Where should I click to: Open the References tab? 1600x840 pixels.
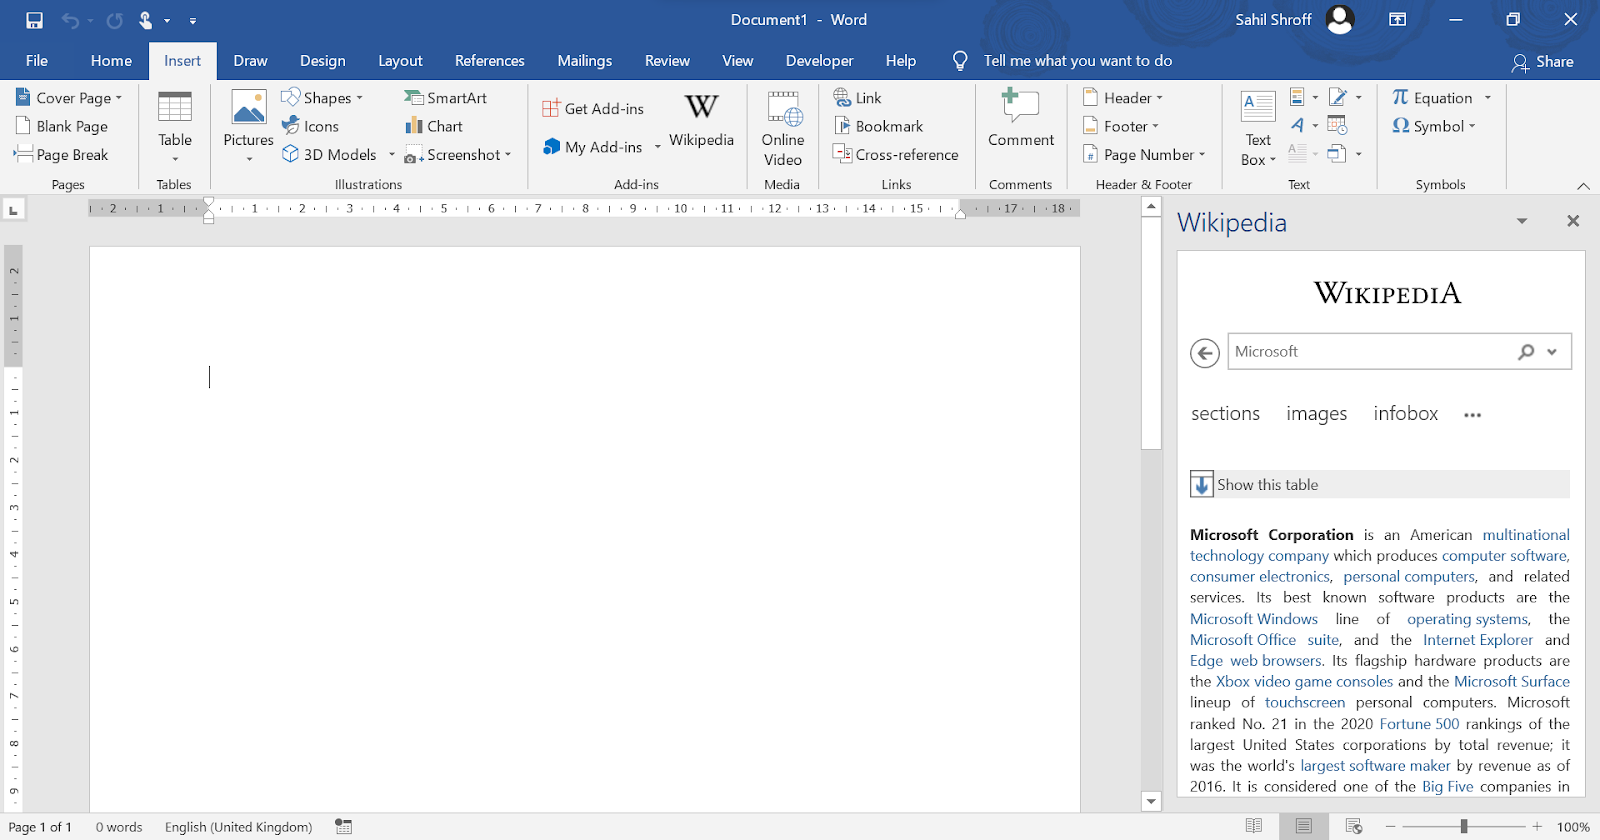click(489, 61)
